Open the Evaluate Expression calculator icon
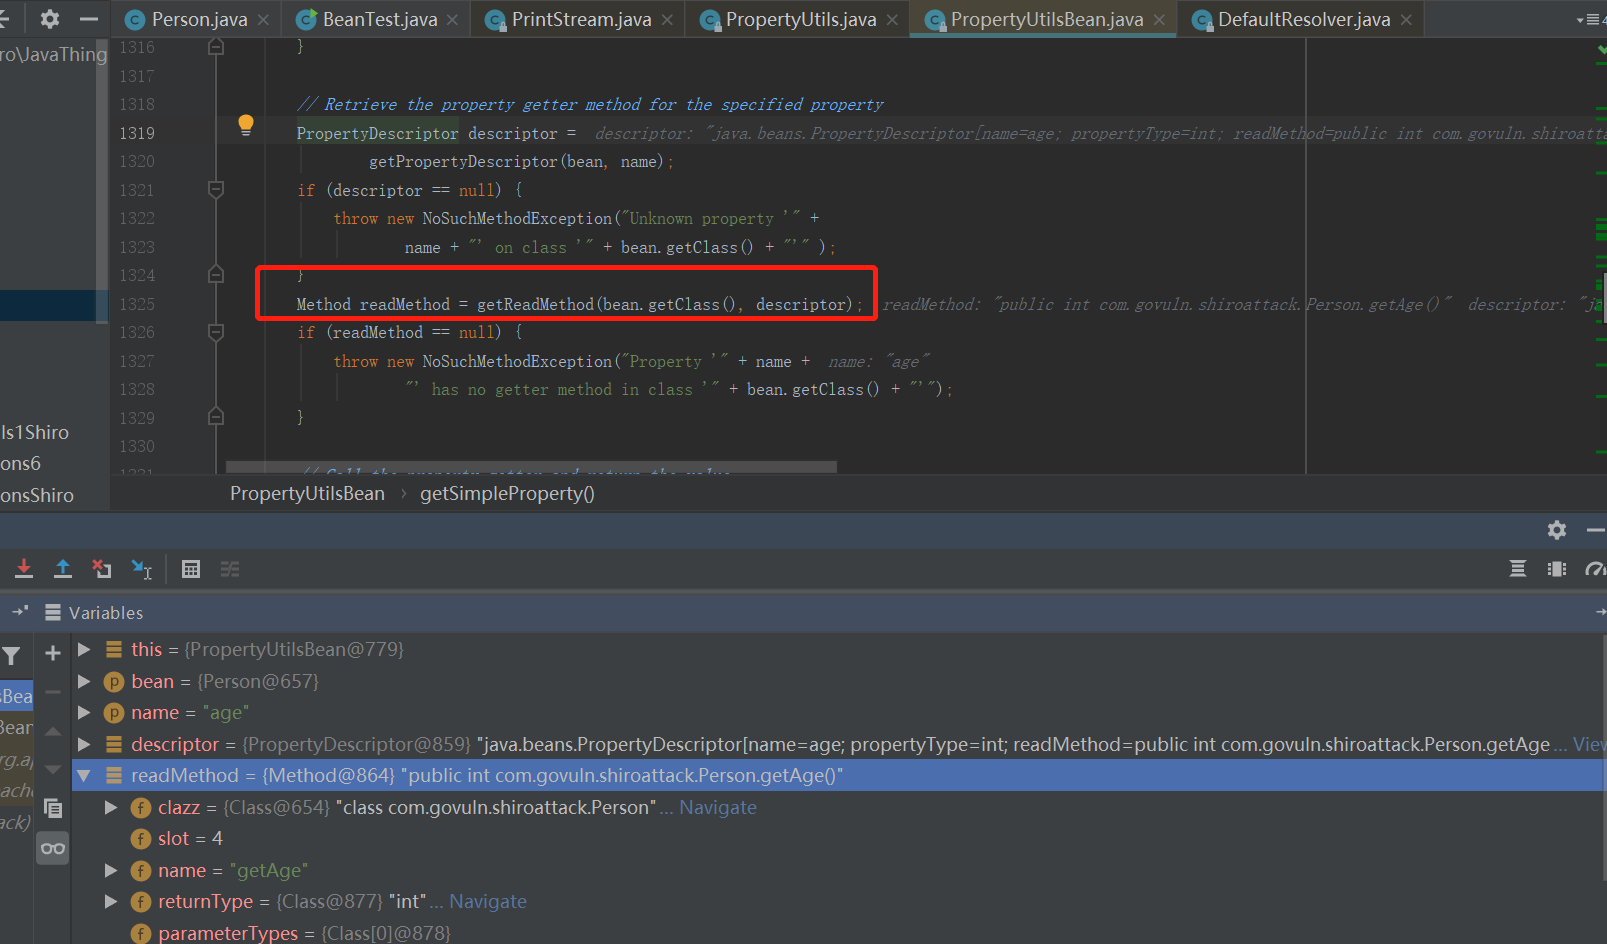The width and height of the screenshot is (1607, 944). (191, 569)
